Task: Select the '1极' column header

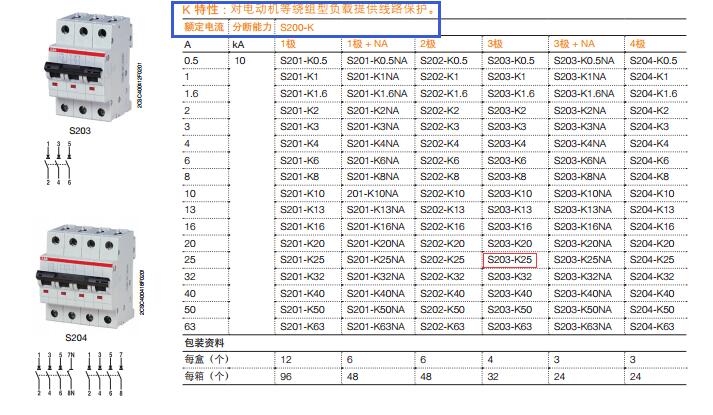Action: point(288,44)
